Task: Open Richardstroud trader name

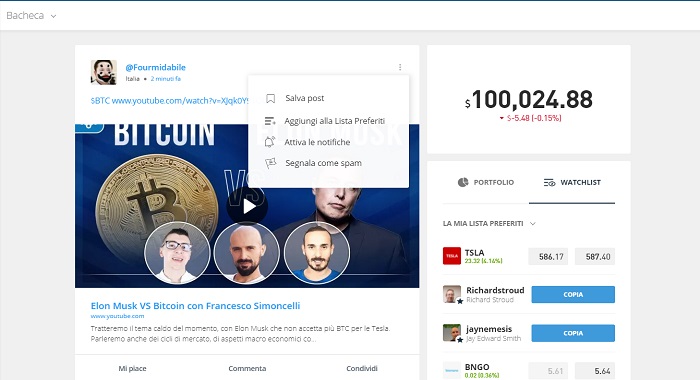Action: pos(495,290)
